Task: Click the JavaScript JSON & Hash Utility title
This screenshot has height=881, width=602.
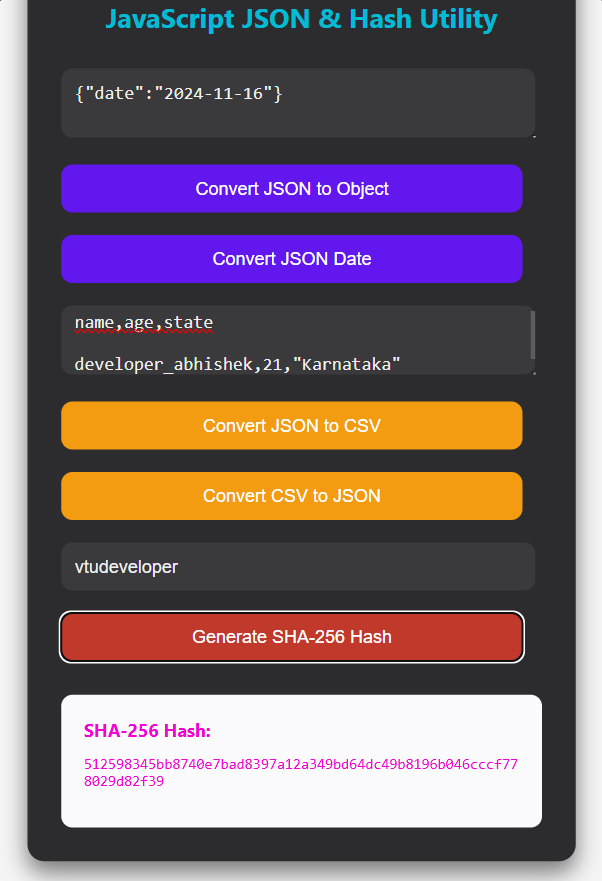Action: point(301,19)
